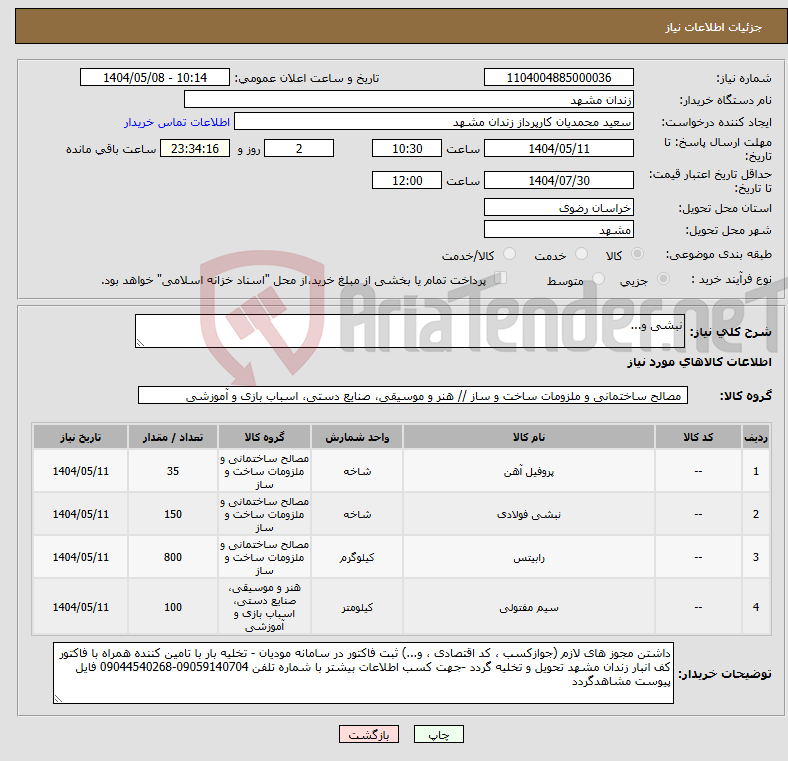Select the کالا/خدمت radio button
The height and width of the screenshot is (761, 788).
coord(509,254)
